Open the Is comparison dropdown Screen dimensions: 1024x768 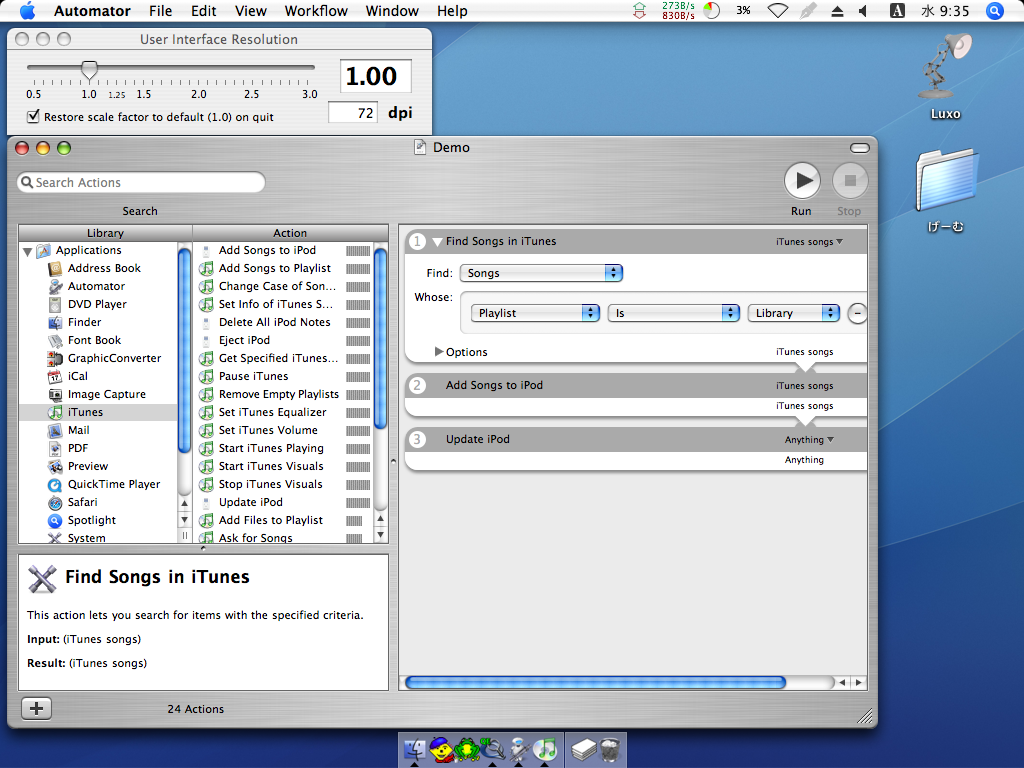(x=673, y=313)
